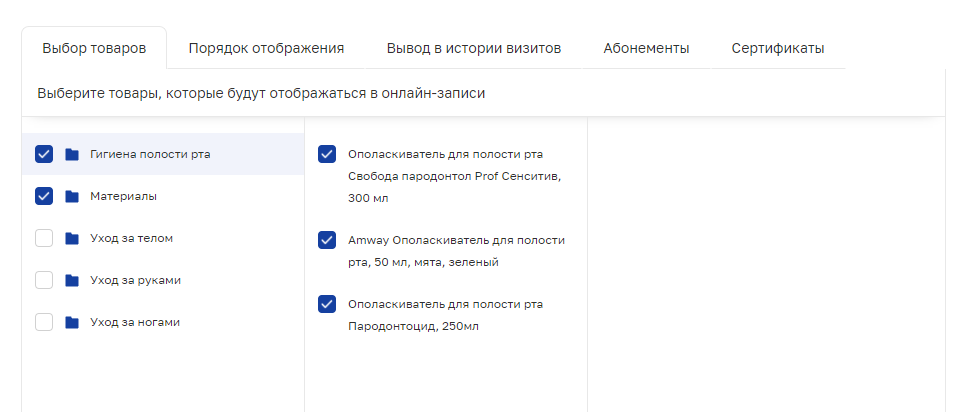970x412 pixels.
Task: Click the folder icon beside Материалы
Action: click(x=72, y=196)
